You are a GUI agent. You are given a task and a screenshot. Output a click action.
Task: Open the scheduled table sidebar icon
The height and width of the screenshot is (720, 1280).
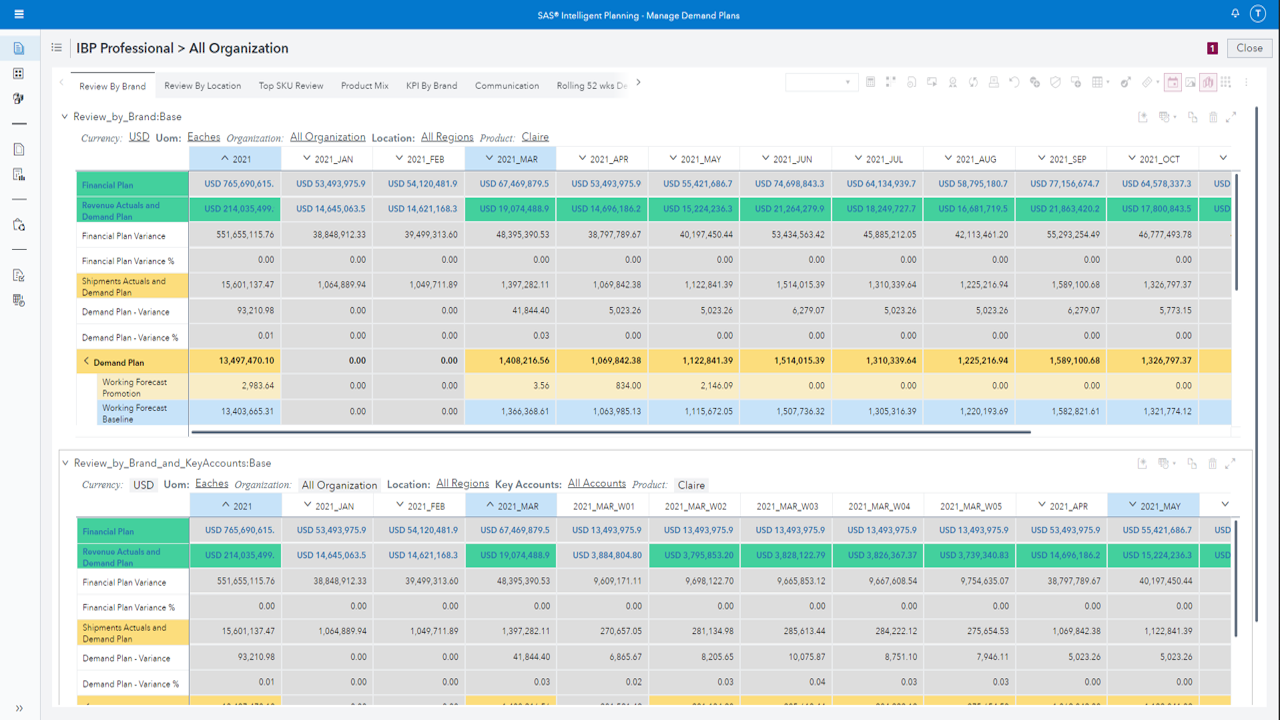[19, 300]
